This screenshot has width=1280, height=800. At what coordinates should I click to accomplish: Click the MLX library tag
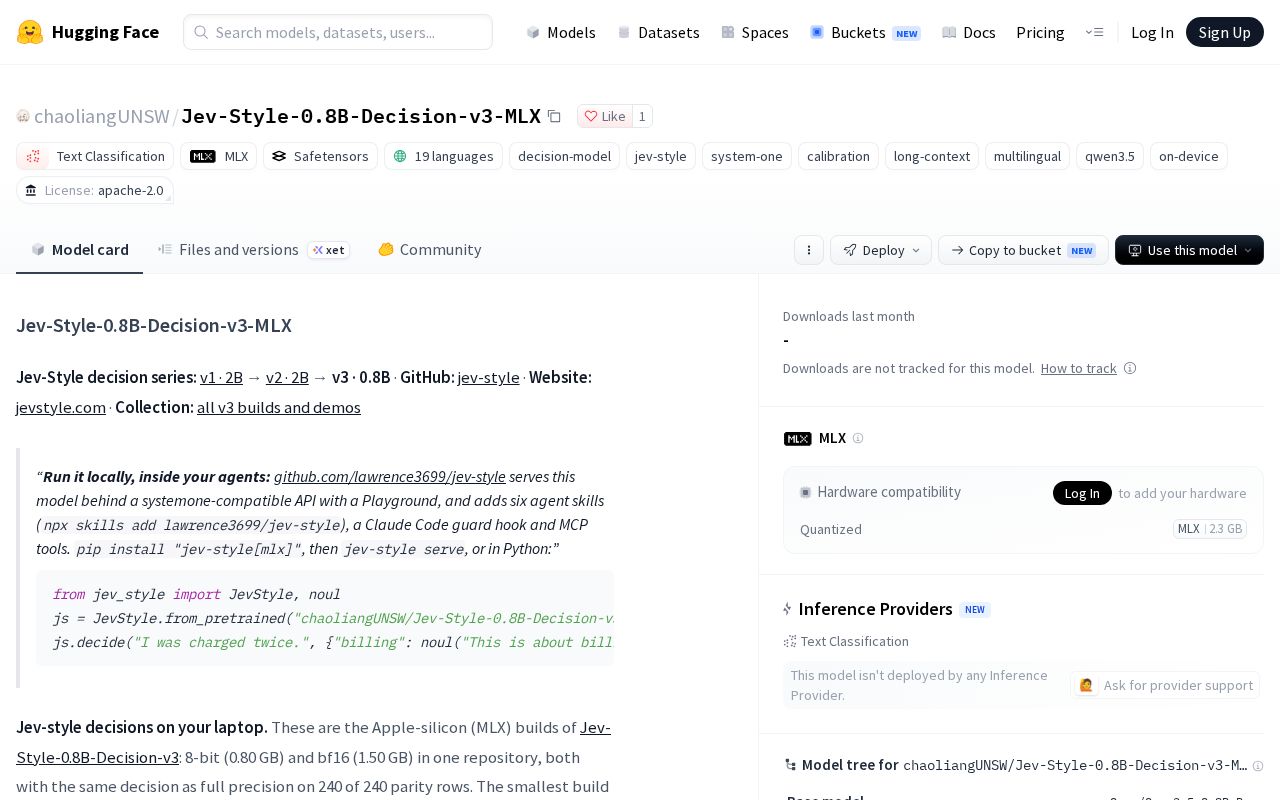pos(219,156)
